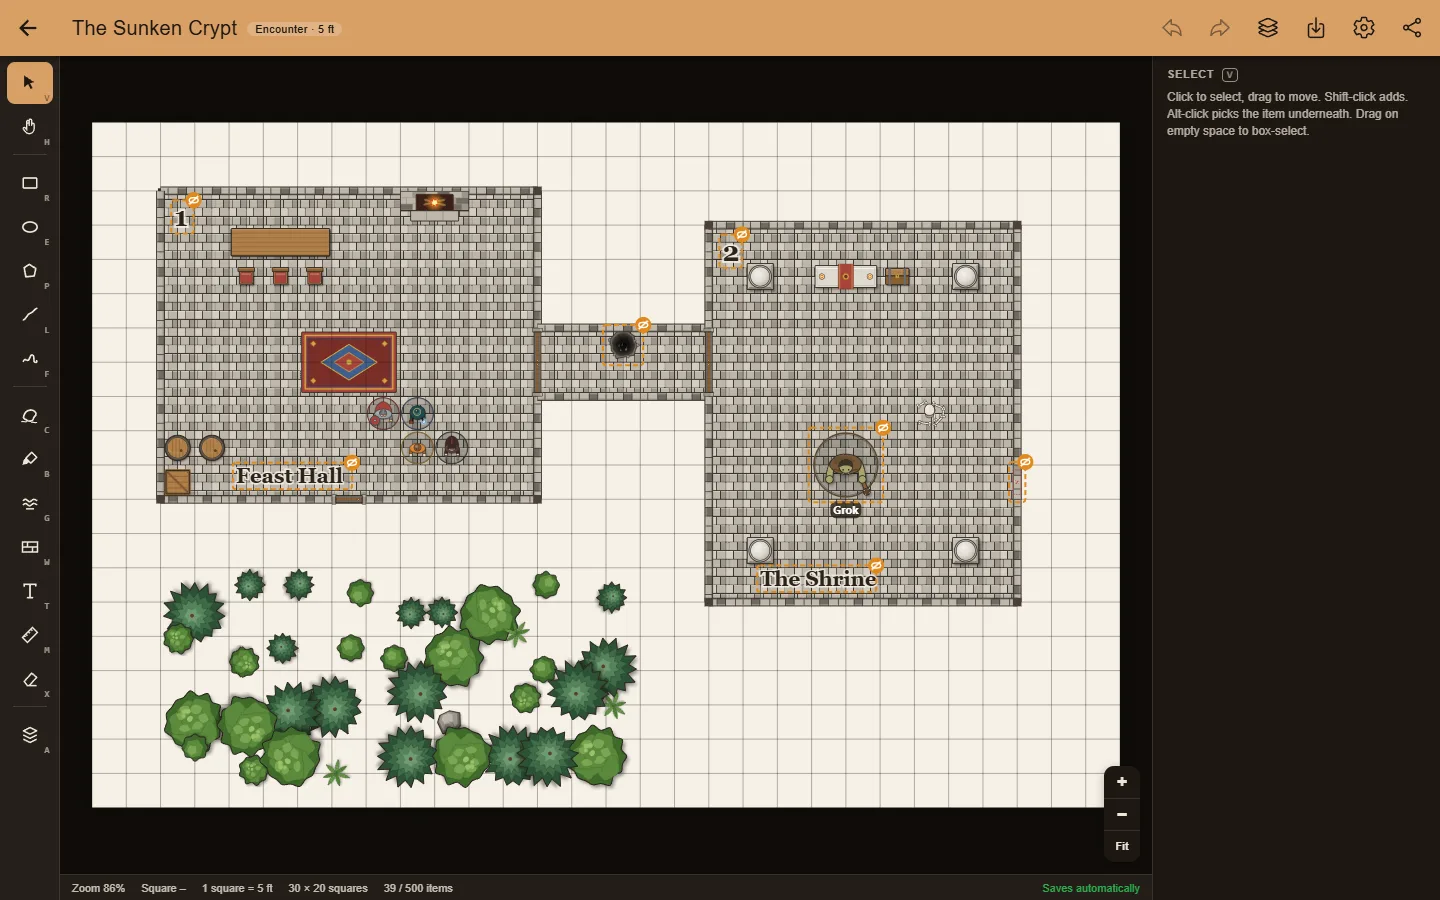1440x900 pixels.
Task: Share the map via share icon
Action: pyautogui.click(x=1412, y=28)
